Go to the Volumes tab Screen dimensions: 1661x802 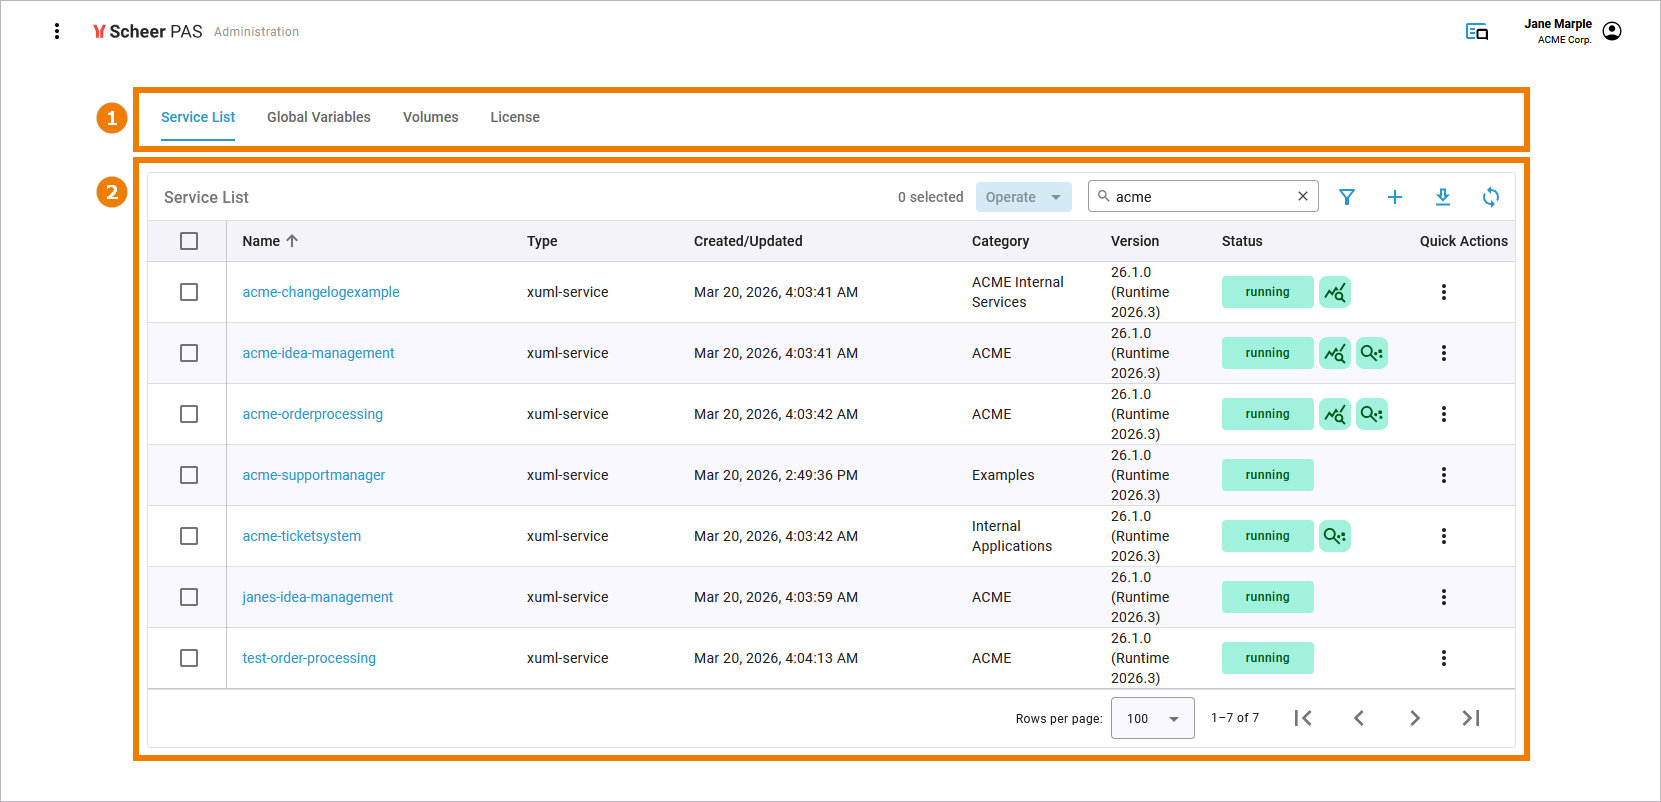tap(430, 117)
